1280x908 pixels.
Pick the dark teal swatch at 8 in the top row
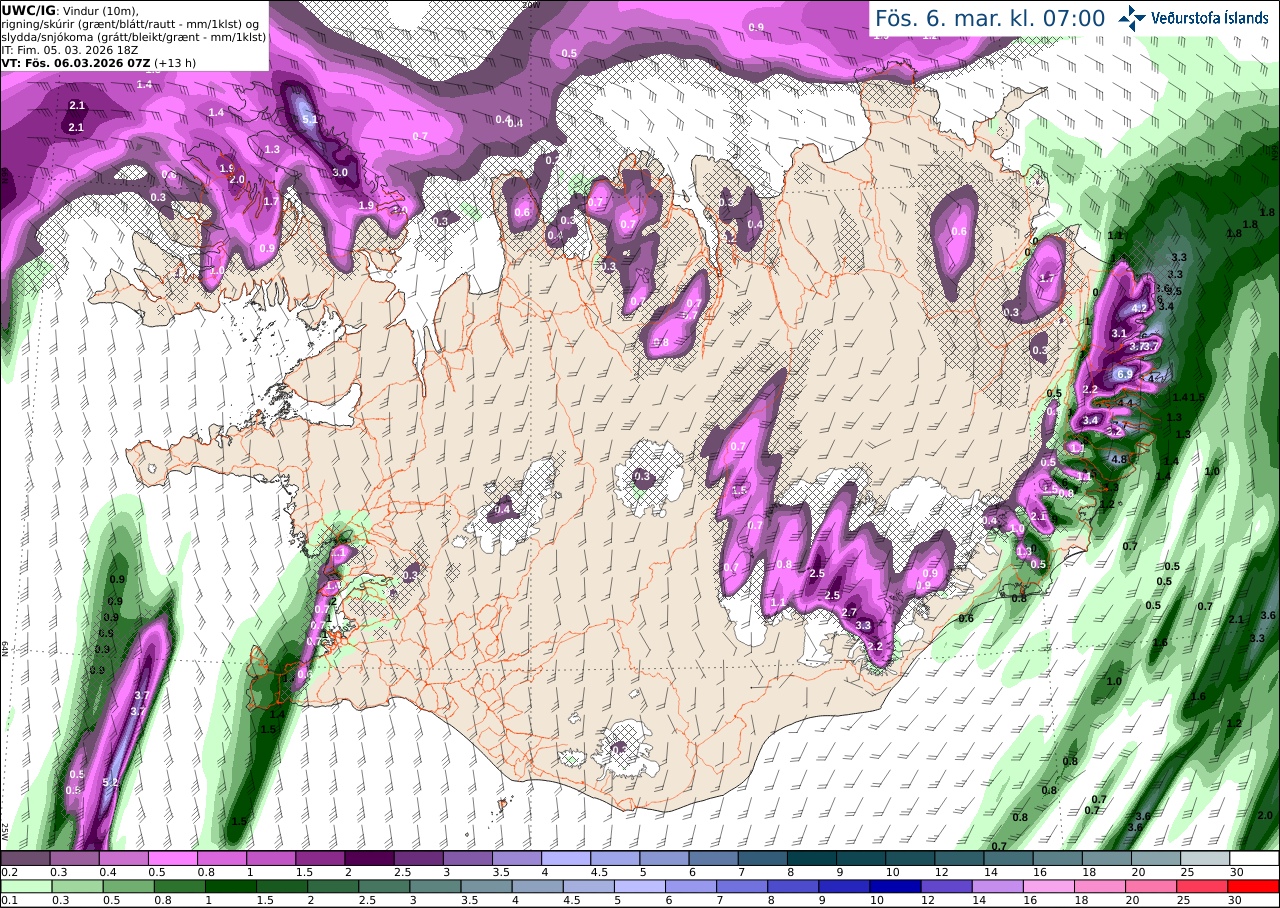click(x=812, y=858)
